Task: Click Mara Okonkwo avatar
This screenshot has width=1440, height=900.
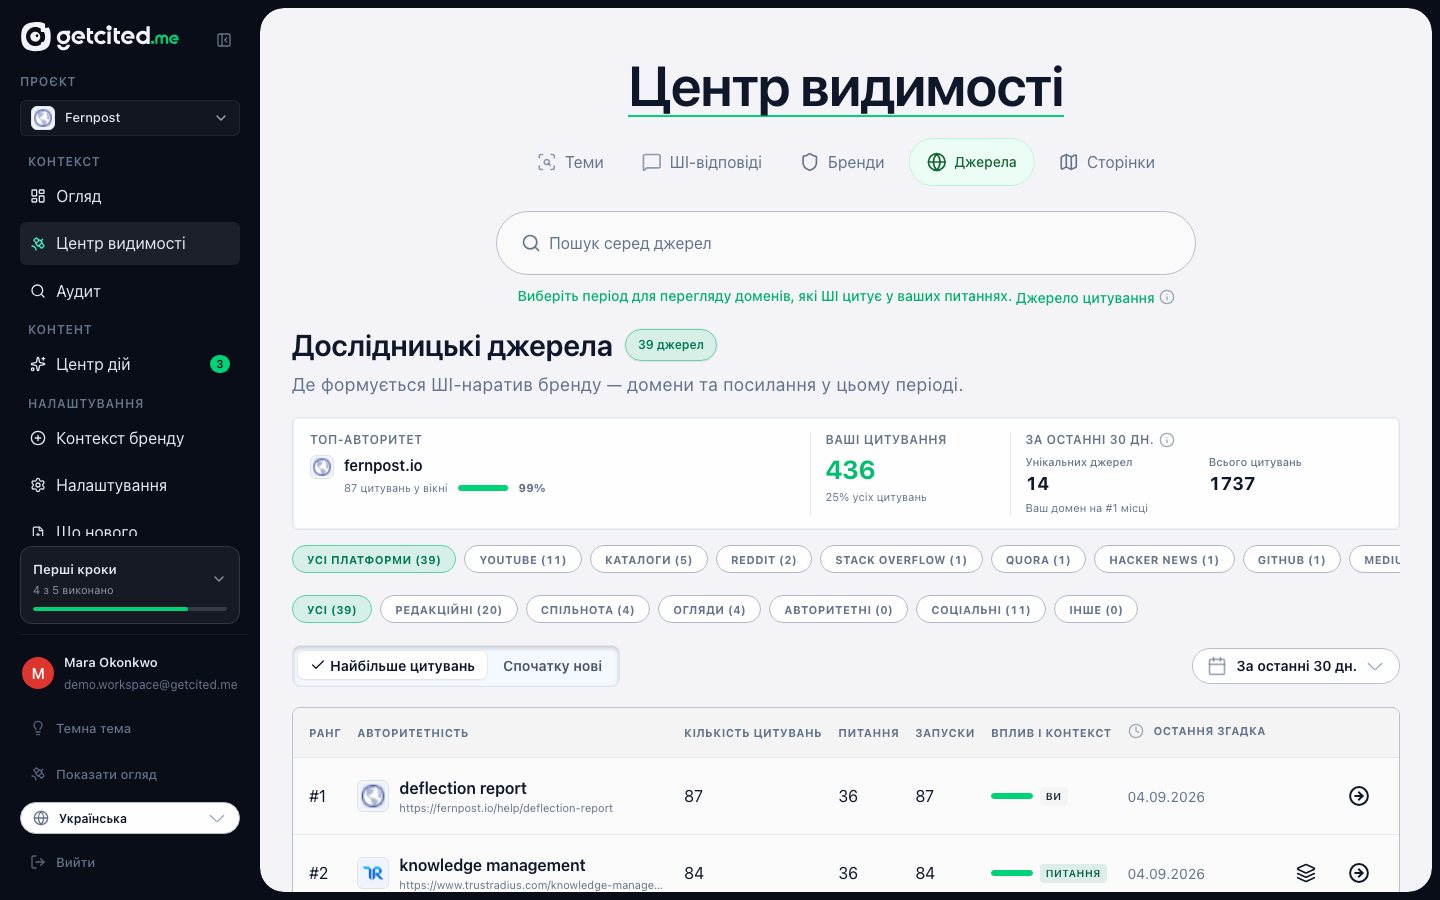Action: tap(38, 673)
